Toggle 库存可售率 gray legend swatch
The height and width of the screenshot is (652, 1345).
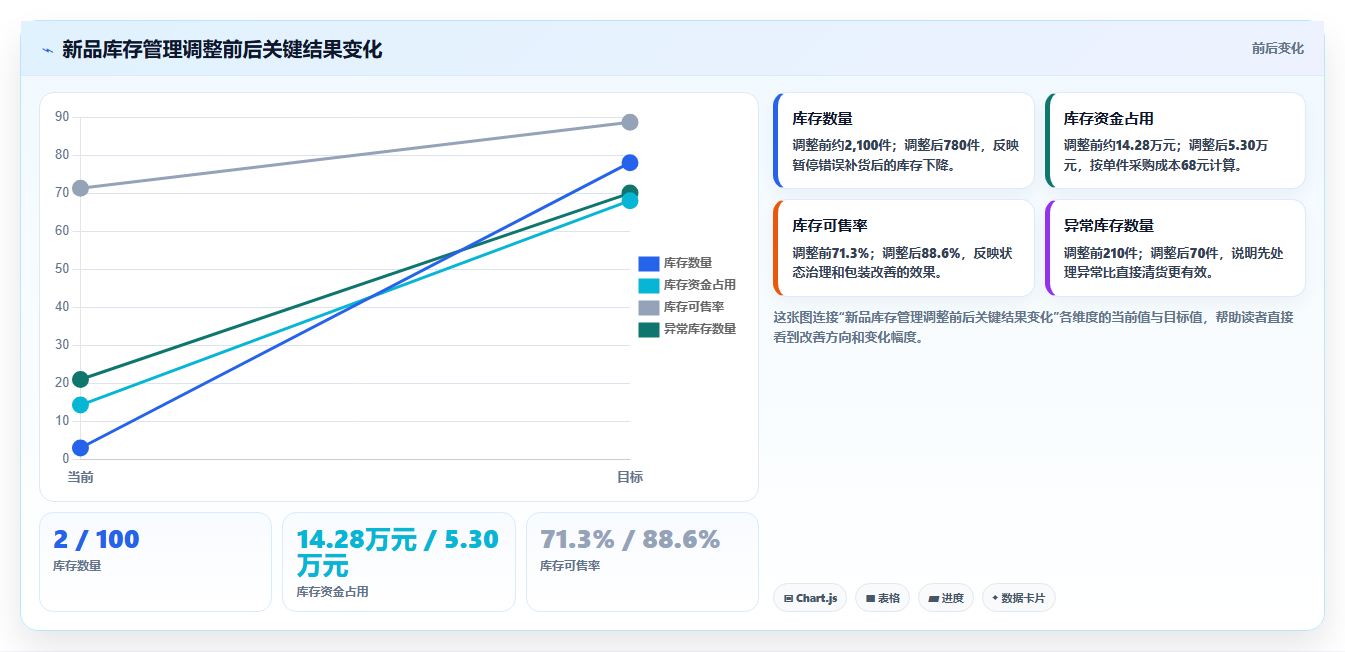648,307
